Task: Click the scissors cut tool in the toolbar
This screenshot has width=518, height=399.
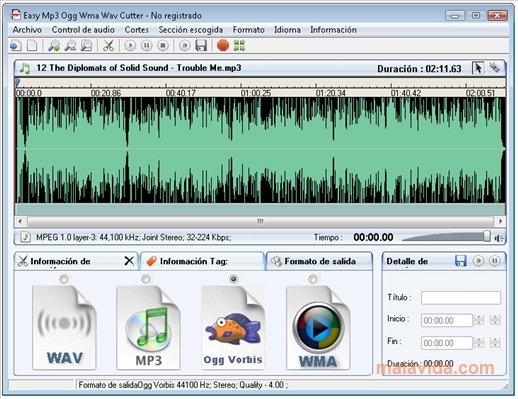Action: coord(108,45)
